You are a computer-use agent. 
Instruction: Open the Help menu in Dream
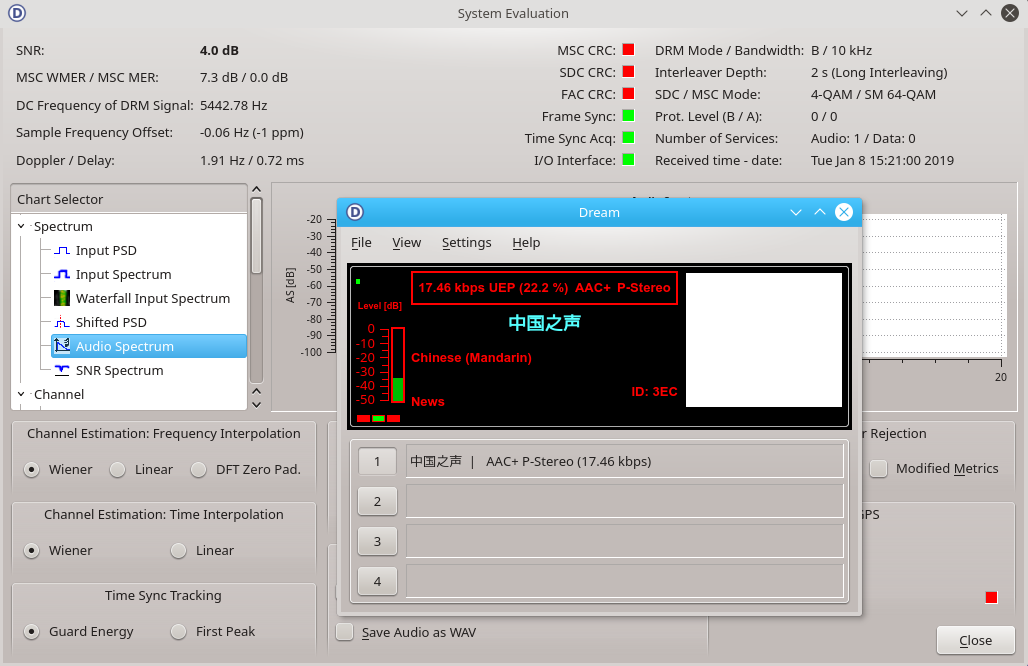coord(526,243)
